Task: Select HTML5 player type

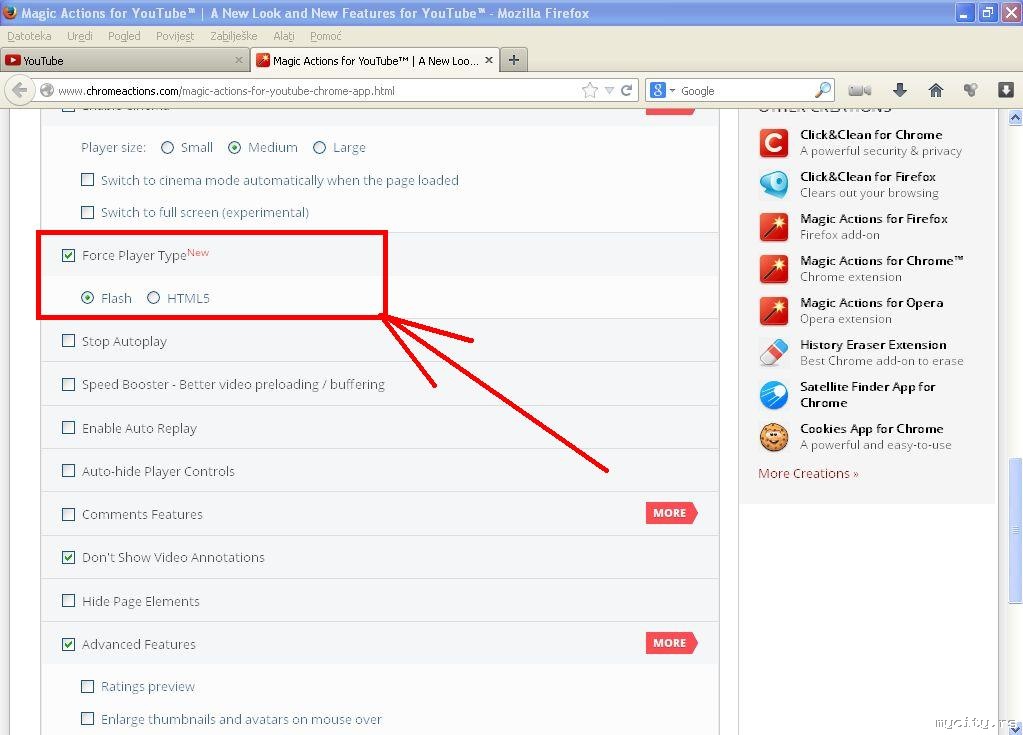Action: (x=153, y=298)
